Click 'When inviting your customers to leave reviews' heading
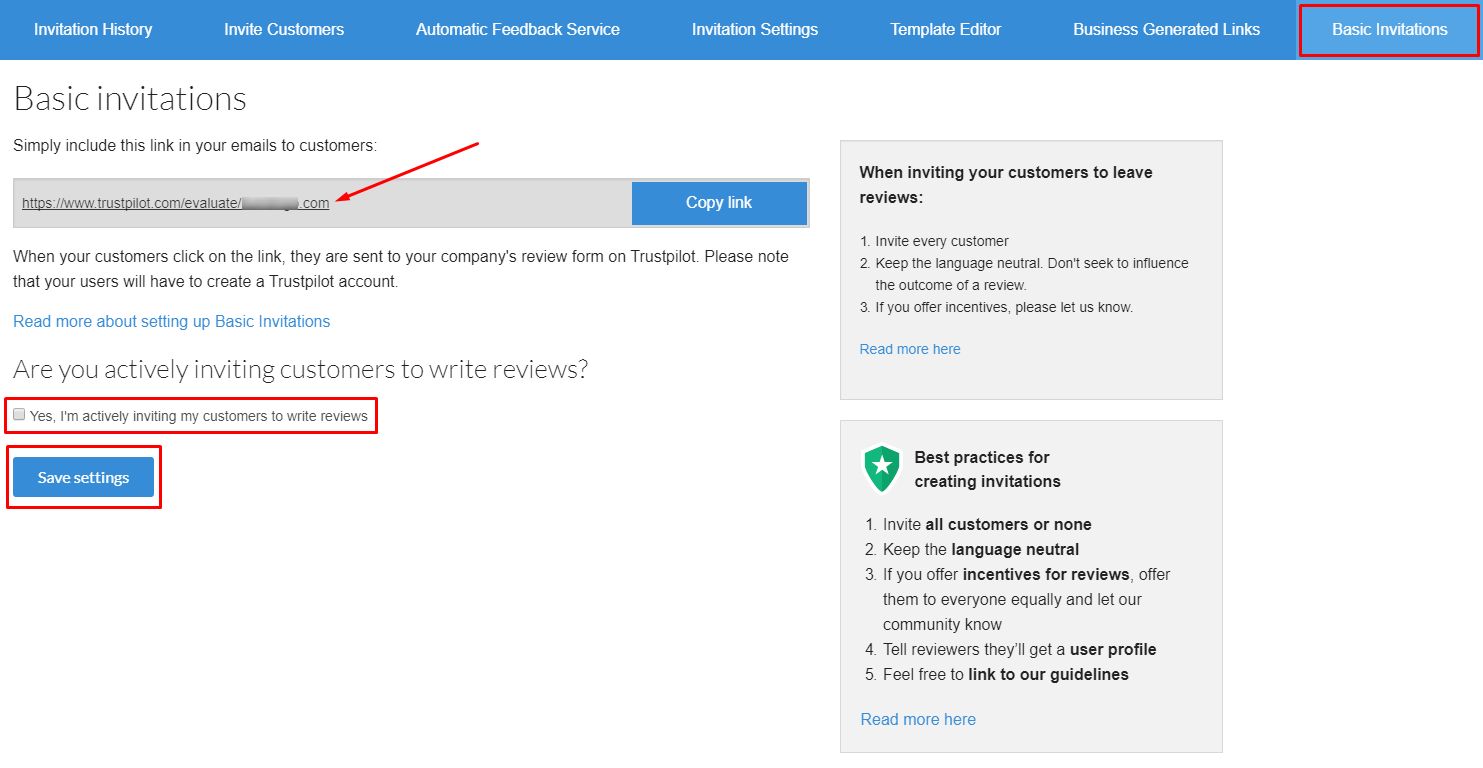Image resolution: width=1483 pixels, height=768 pixels. (1006, 185)
